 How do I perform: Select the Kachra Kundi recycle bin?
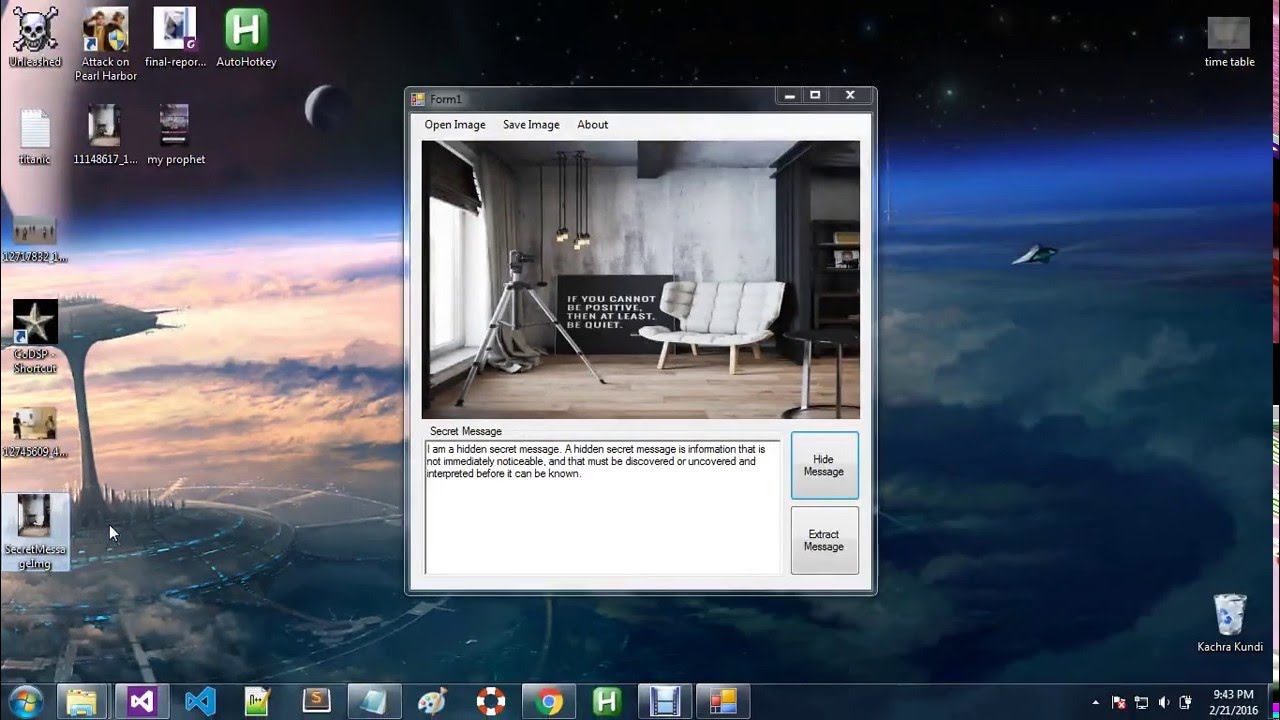1230,623
